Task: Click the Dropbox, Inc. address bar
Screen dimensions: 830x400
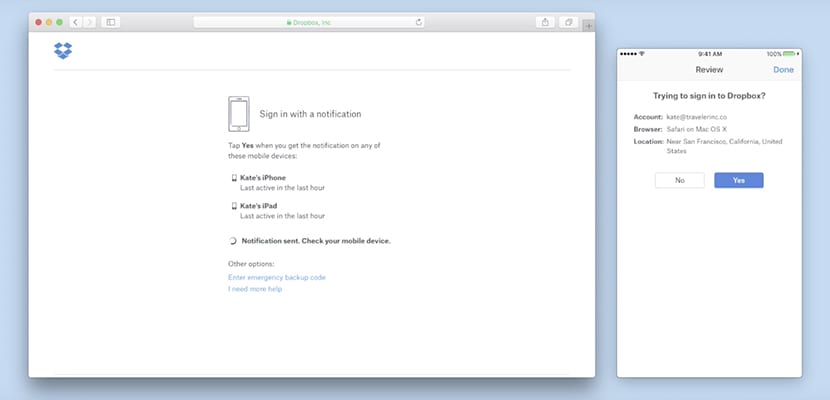Action: point(309,22)
